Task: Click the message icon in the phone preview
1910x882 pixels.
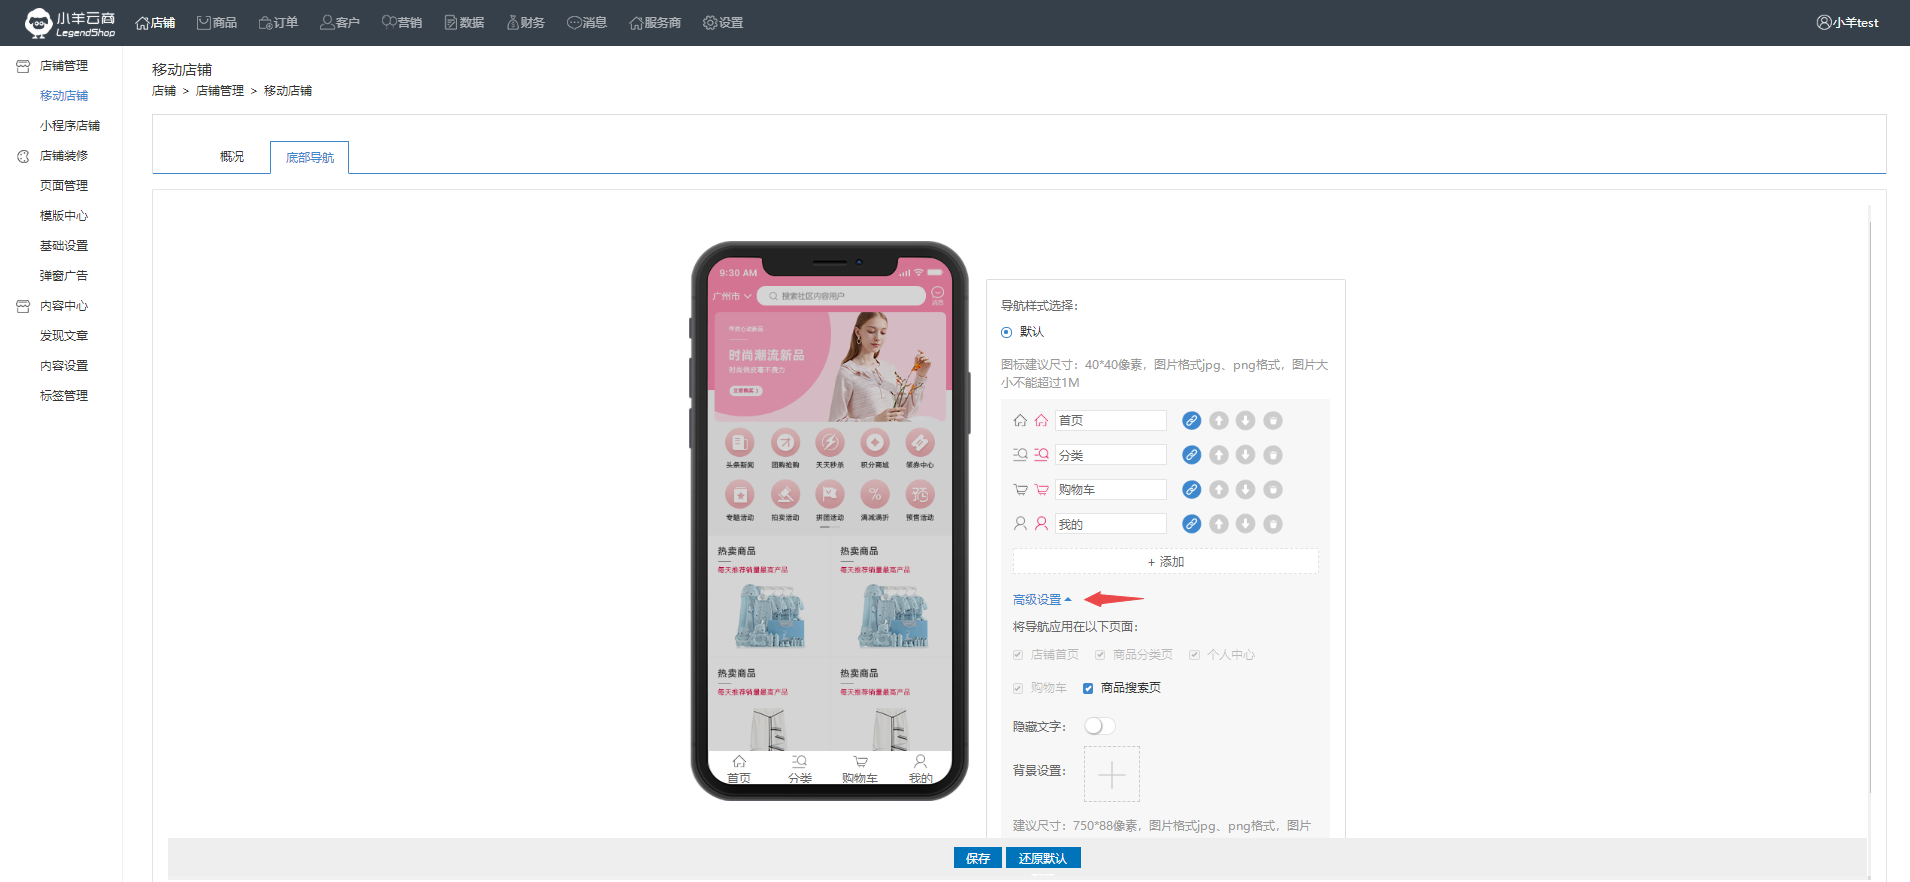Action: [x=937, y=294]
